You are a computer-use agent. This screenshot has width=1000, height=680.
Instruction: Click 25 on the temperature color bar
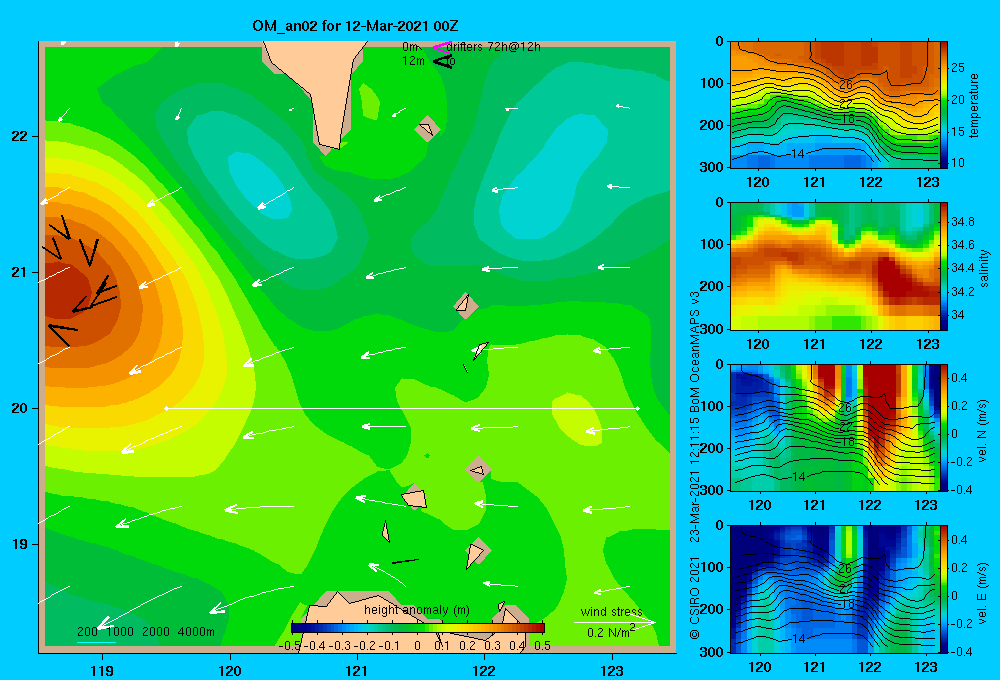(958, 68)
